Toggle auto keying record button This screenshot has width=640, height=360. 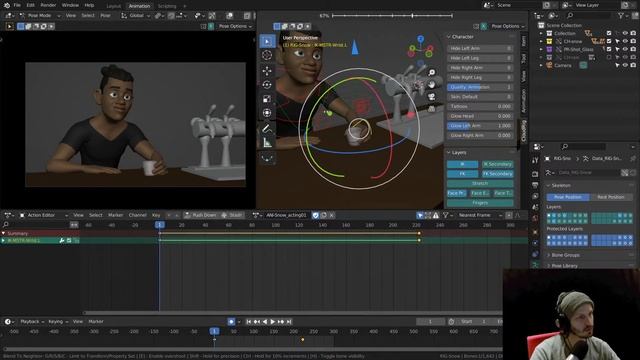231,322
